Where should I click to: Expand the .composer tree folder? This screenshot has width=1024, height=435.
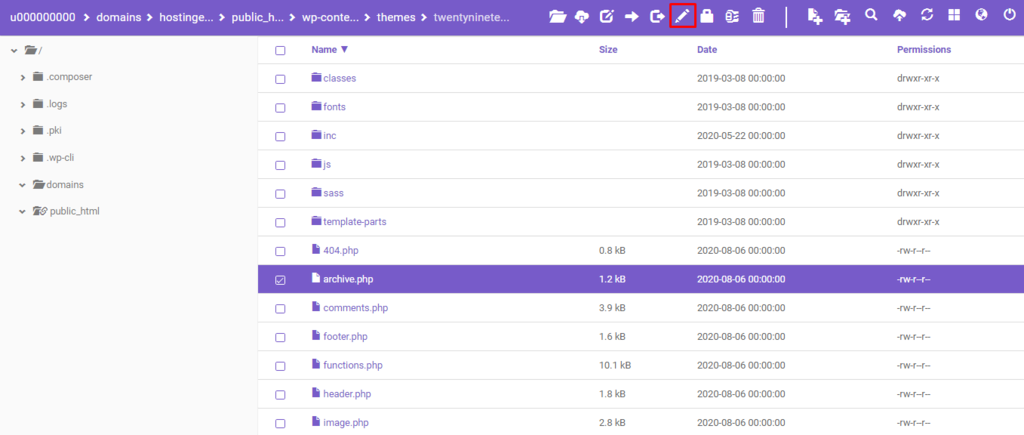point(23,77)
